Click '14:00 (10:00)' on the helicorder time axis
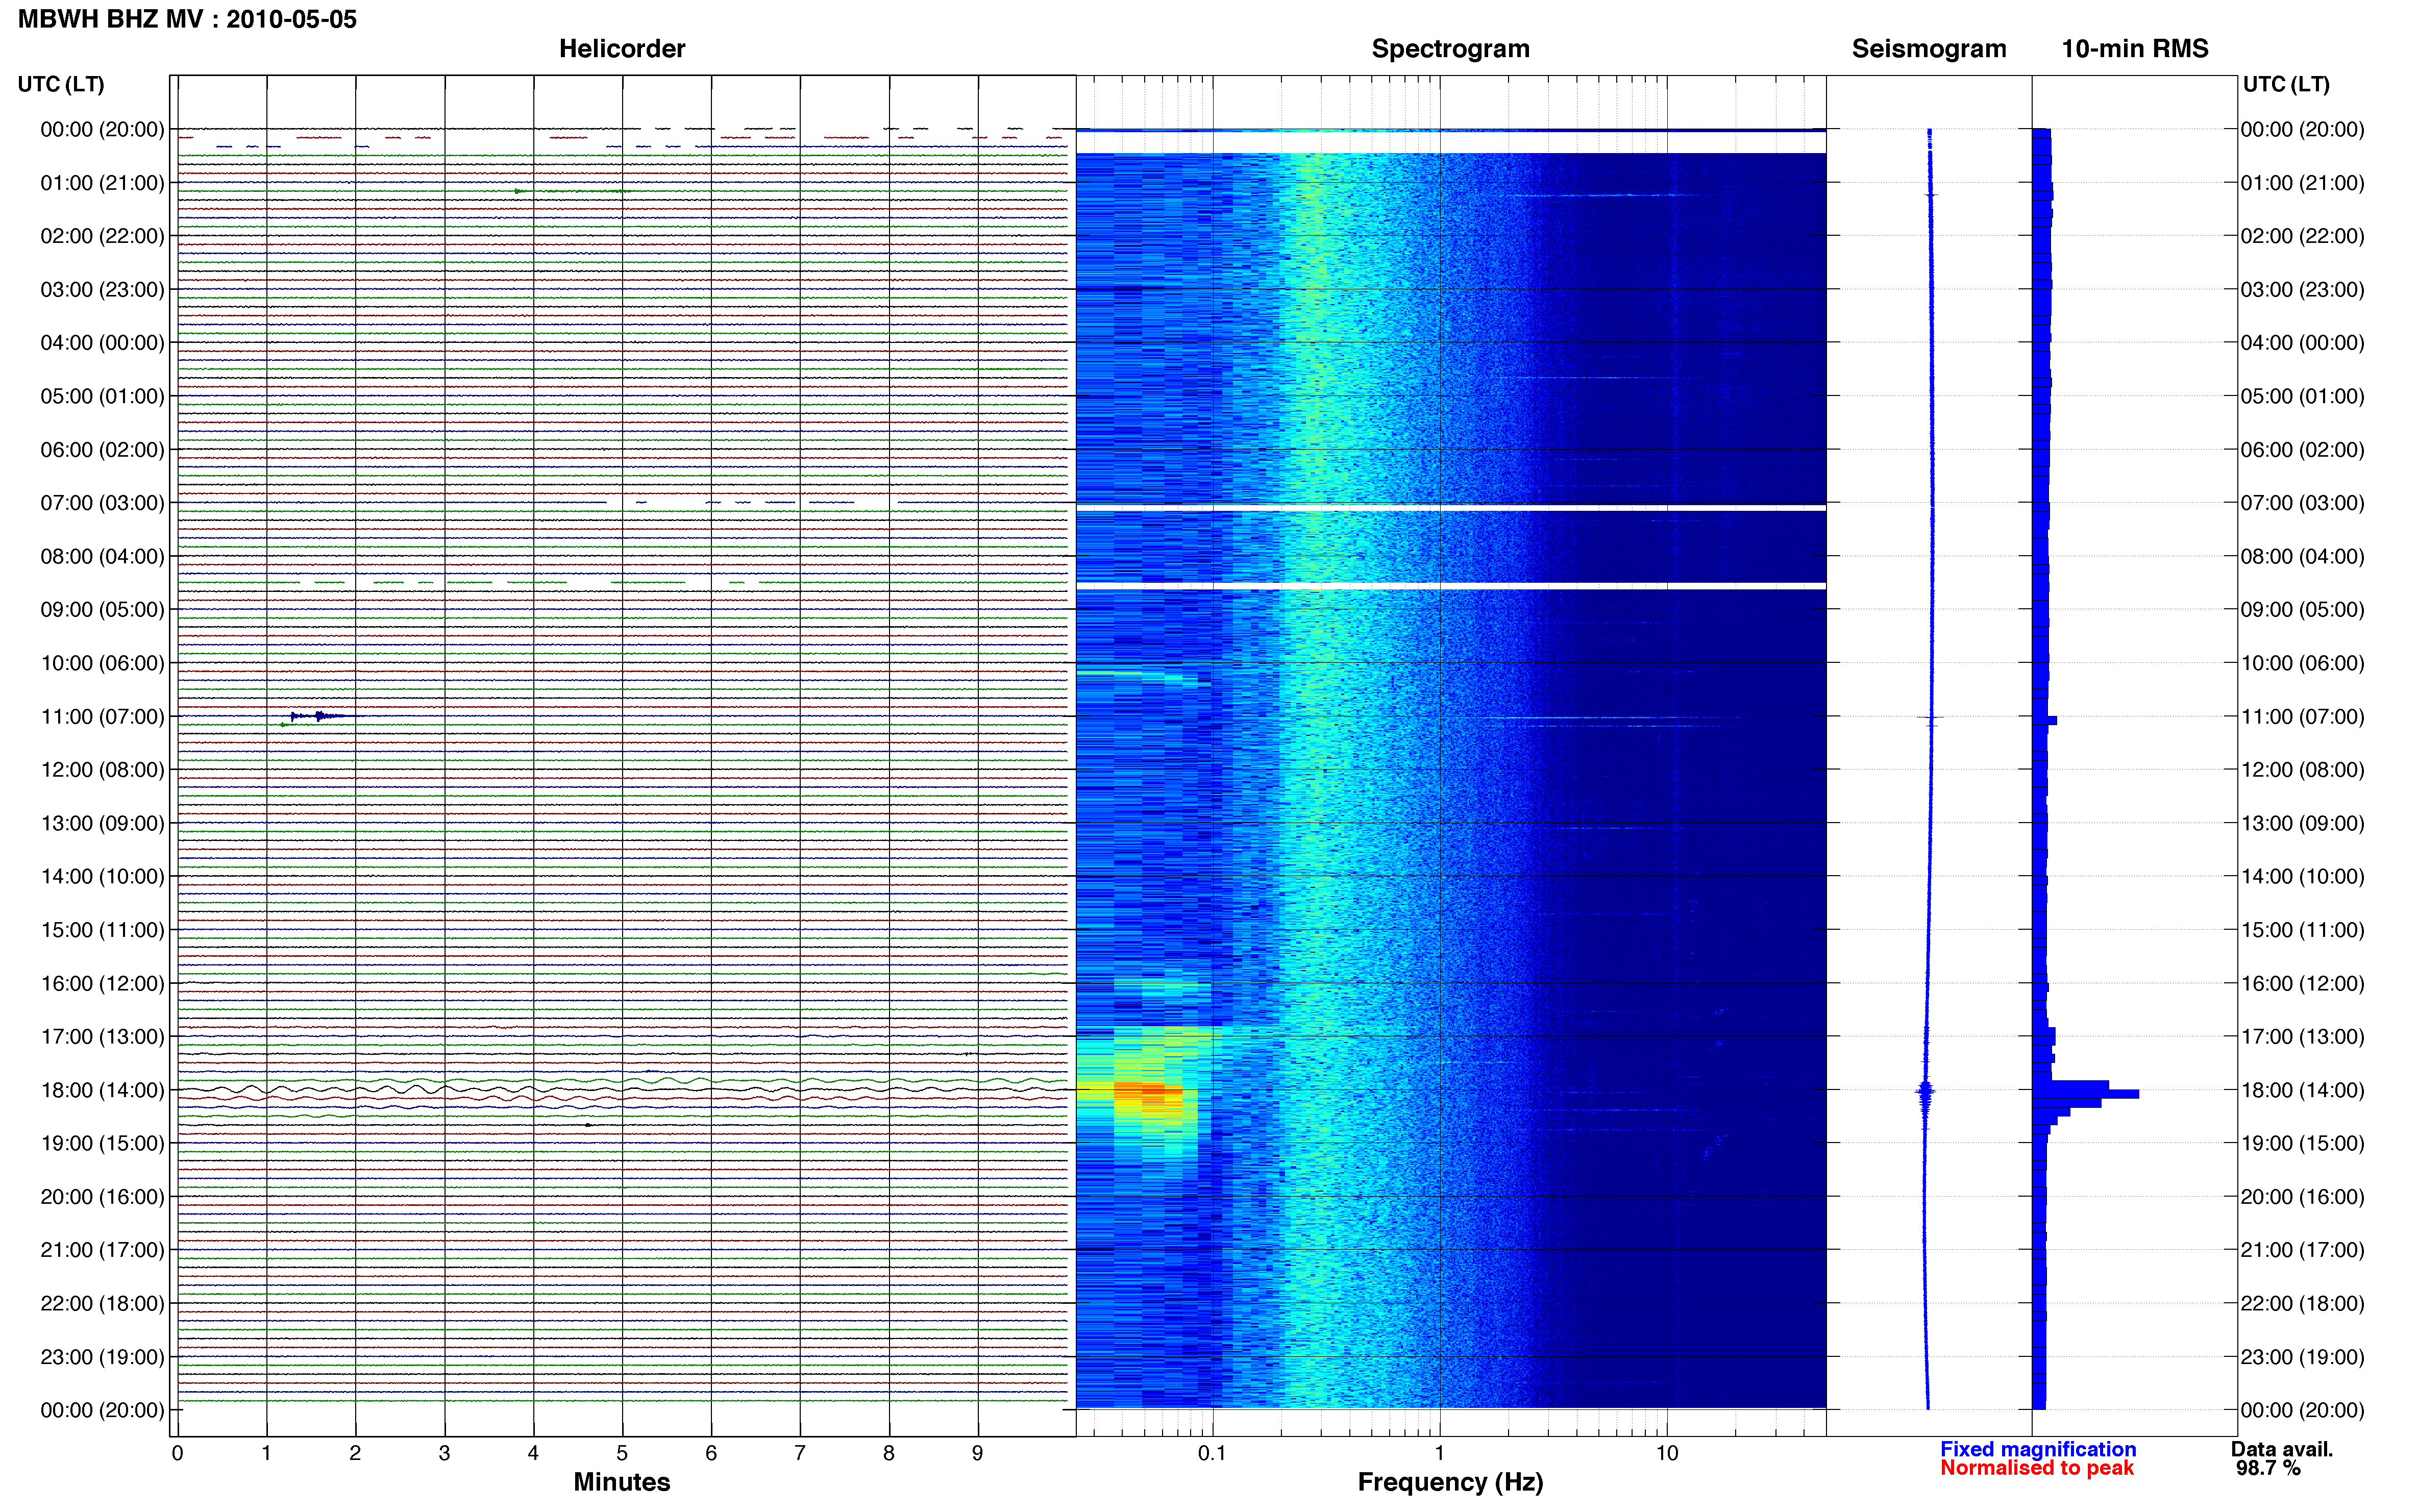 [102, 877]
